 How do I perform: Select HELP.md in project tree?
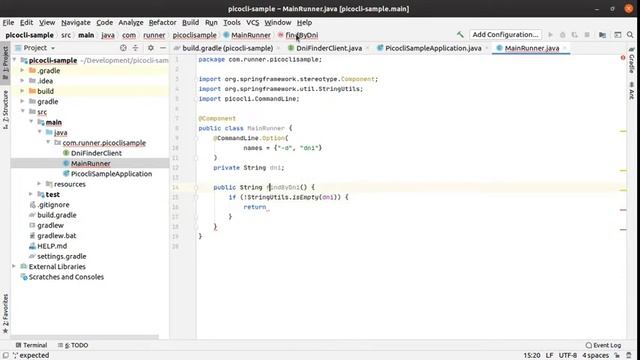(x=52, y=246)
